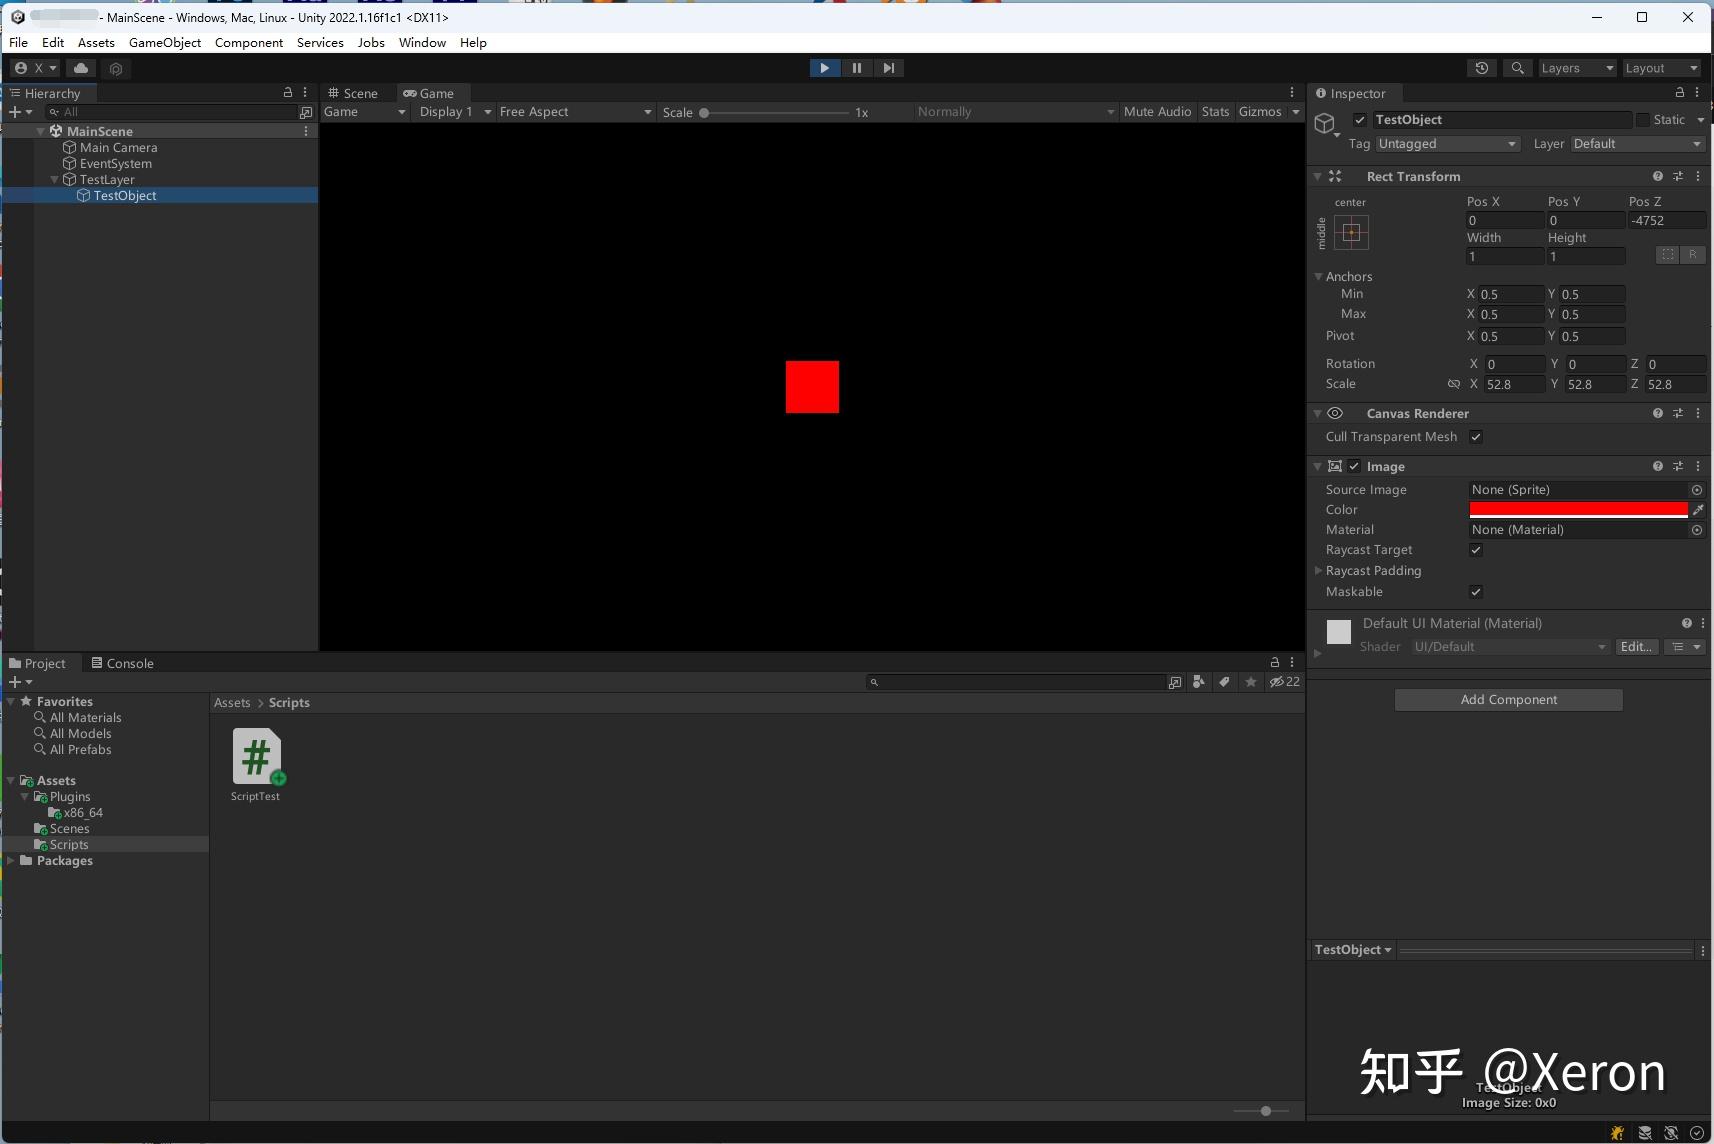Toggle Cull Transparent Mesh off

point(1475,437)
